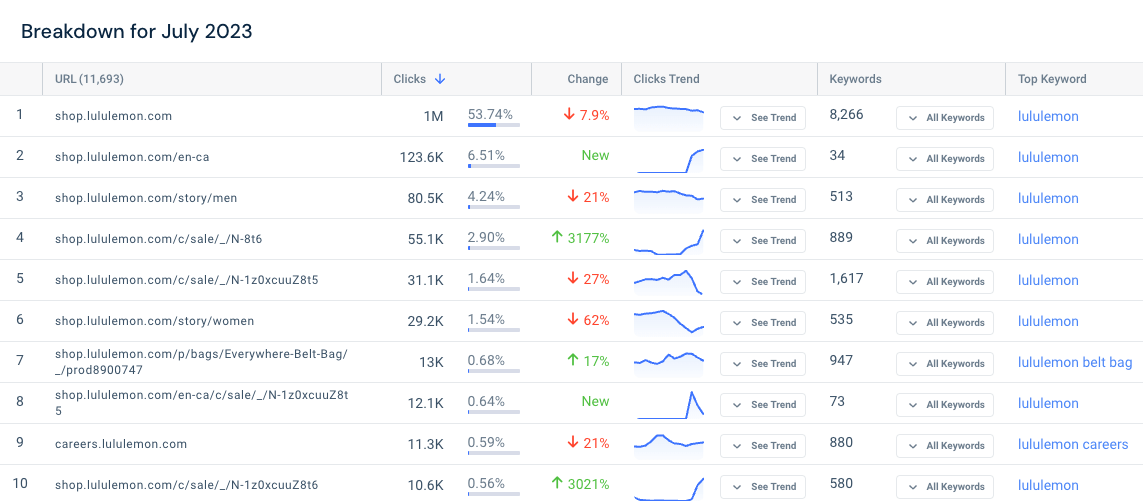Click the Clicks Trend column header
Screen dimensions: 1143x504
[666, 80]
